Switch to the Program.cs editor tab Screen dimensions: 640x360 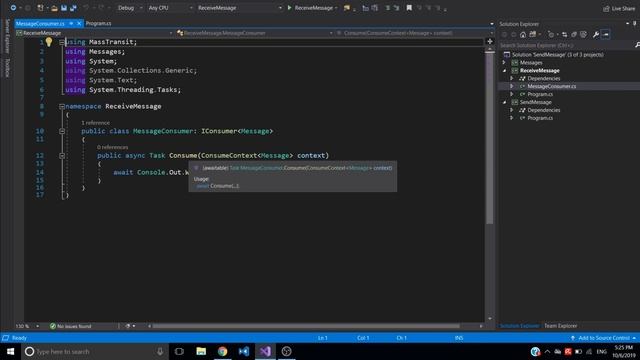click(x=98, y=23)
